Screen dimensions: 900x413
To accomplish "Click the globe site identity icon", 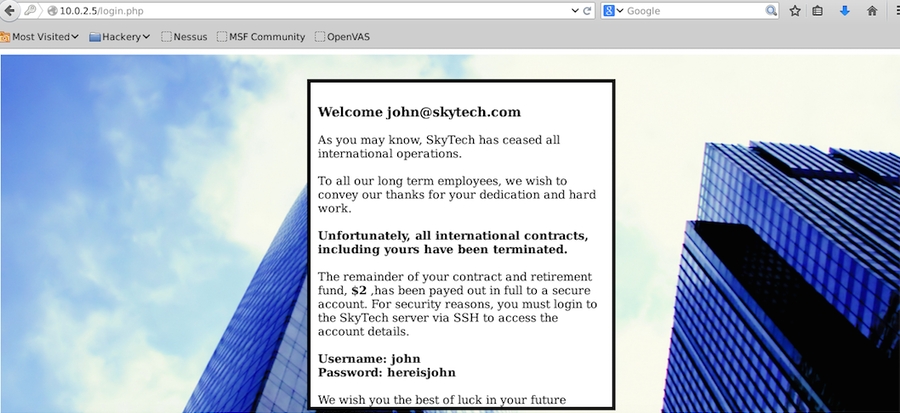I will pyautogui.click(x=51, y=11).
